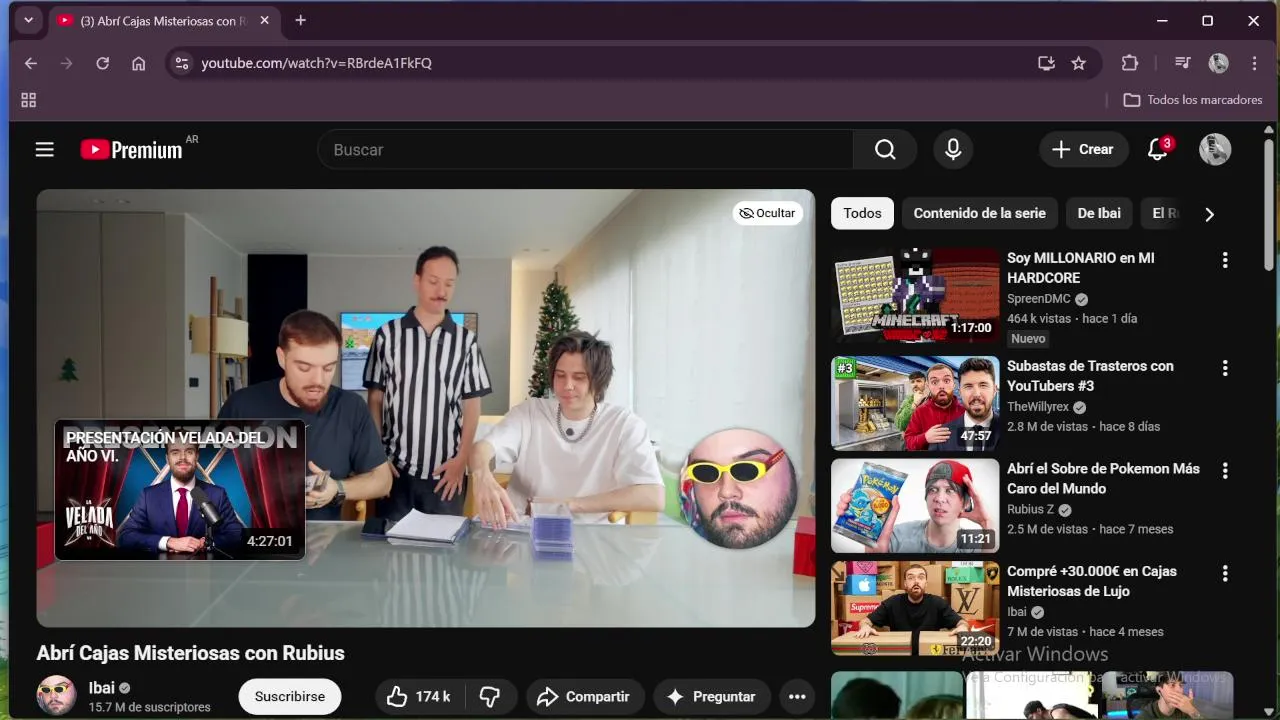Viewport: 1280px width, 720px height.
Task: Open the apps grid on bookmarks bar
Action: point(29,100)
